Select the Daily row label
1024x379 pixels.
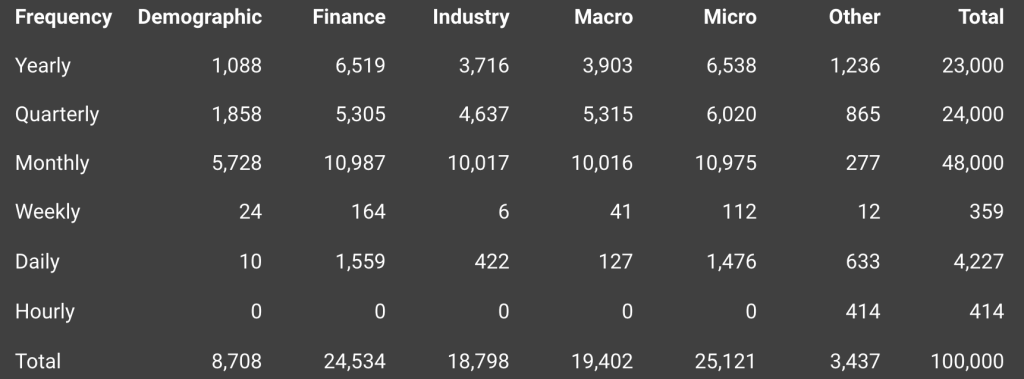point(37,262)
